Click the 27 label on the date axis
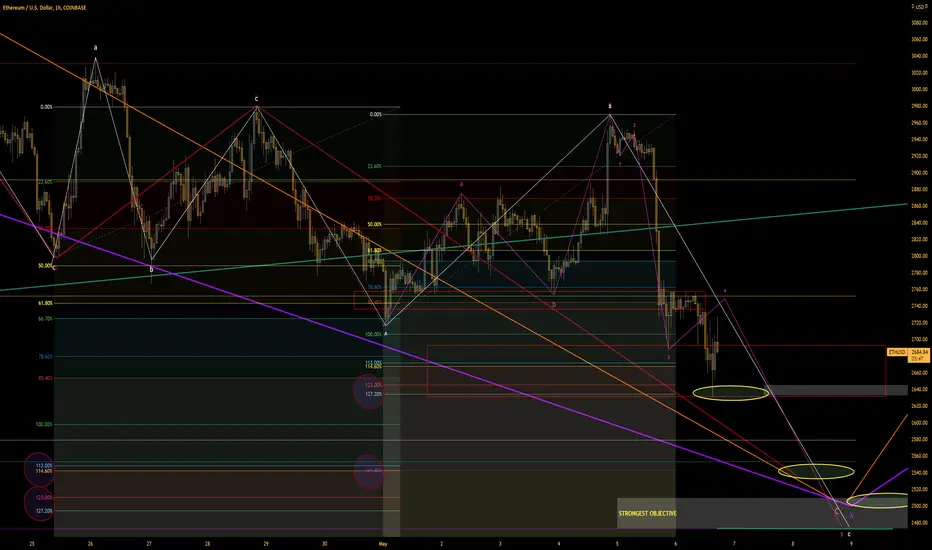The height and width of the screenshot is (550, 932). pos(149,543)
